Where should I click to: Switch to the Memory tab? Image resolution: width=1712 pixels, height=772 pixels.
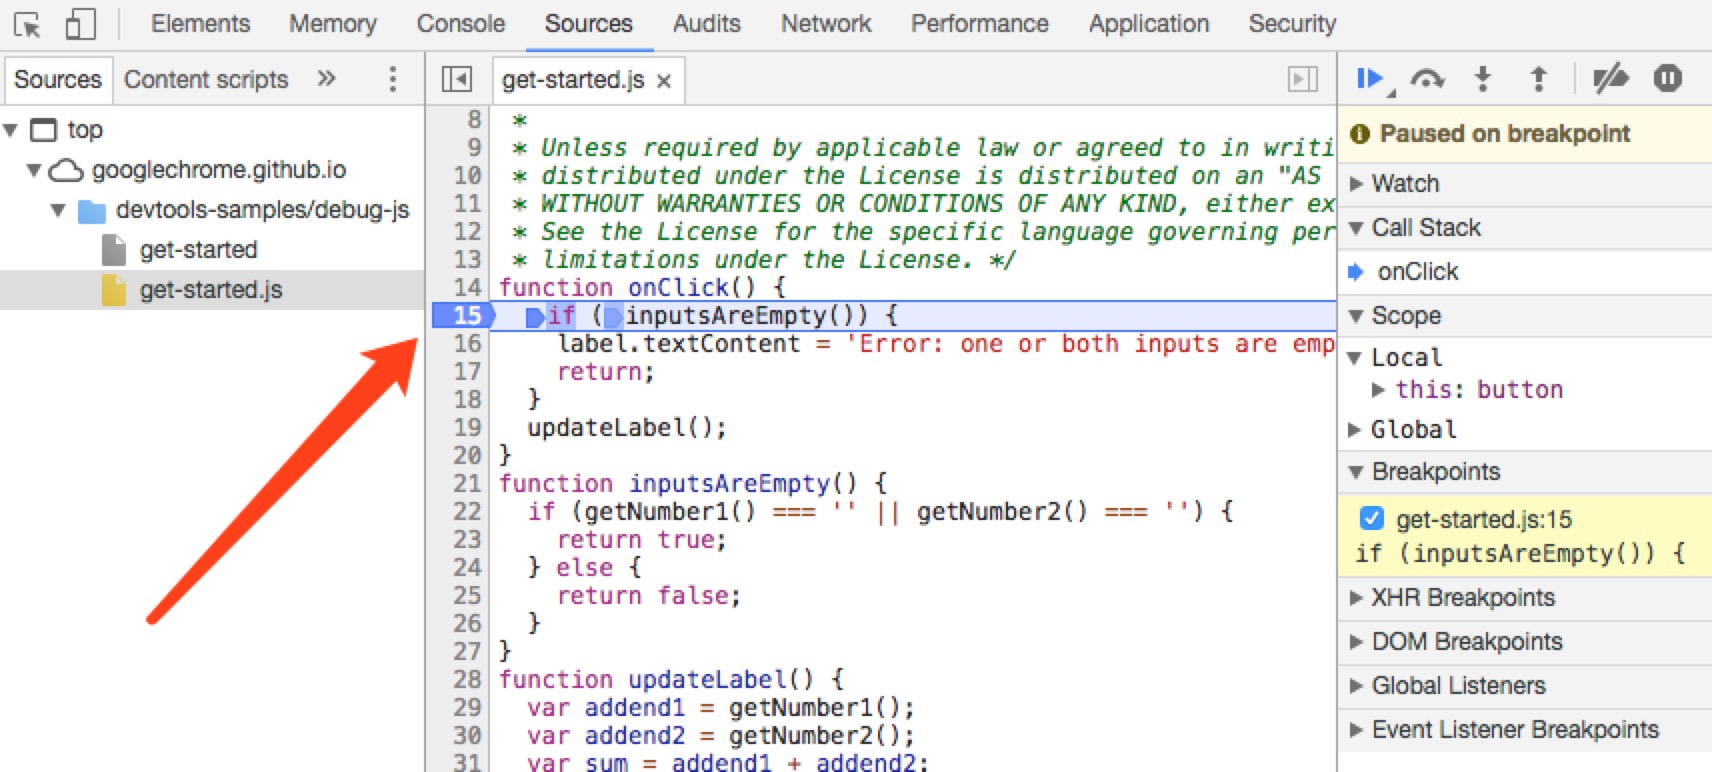coord(333,23)
